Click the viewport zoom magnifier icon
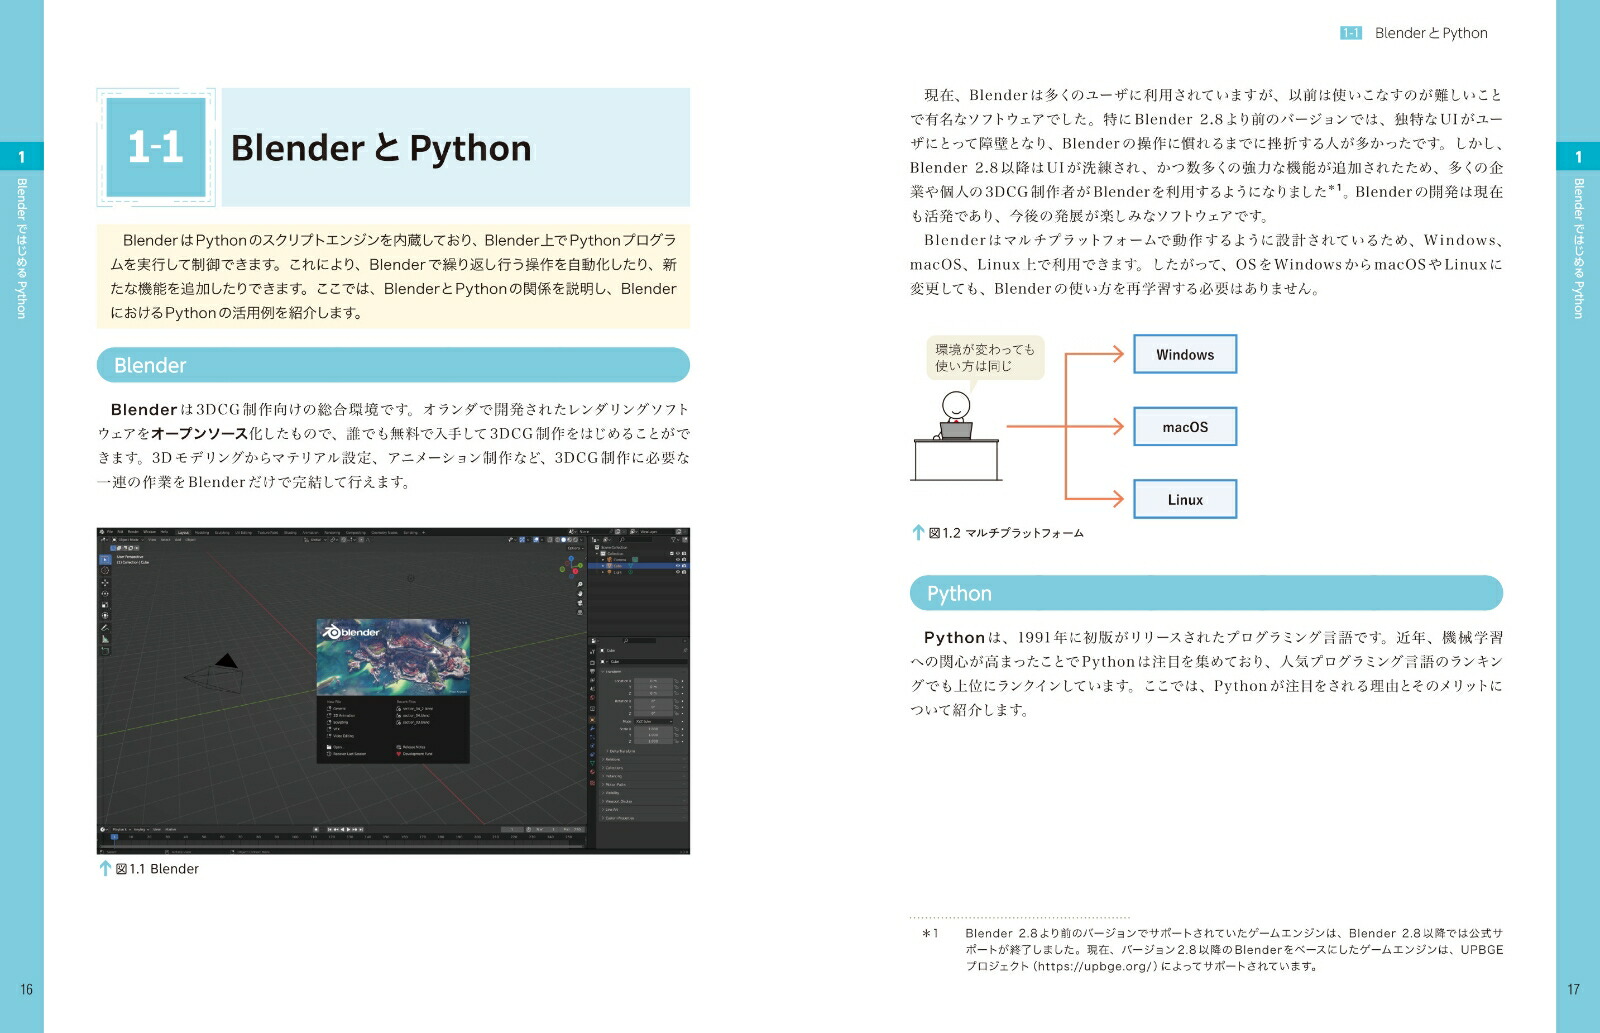This screenshot has height=1033, width=1600. click(x=578, y=585)
